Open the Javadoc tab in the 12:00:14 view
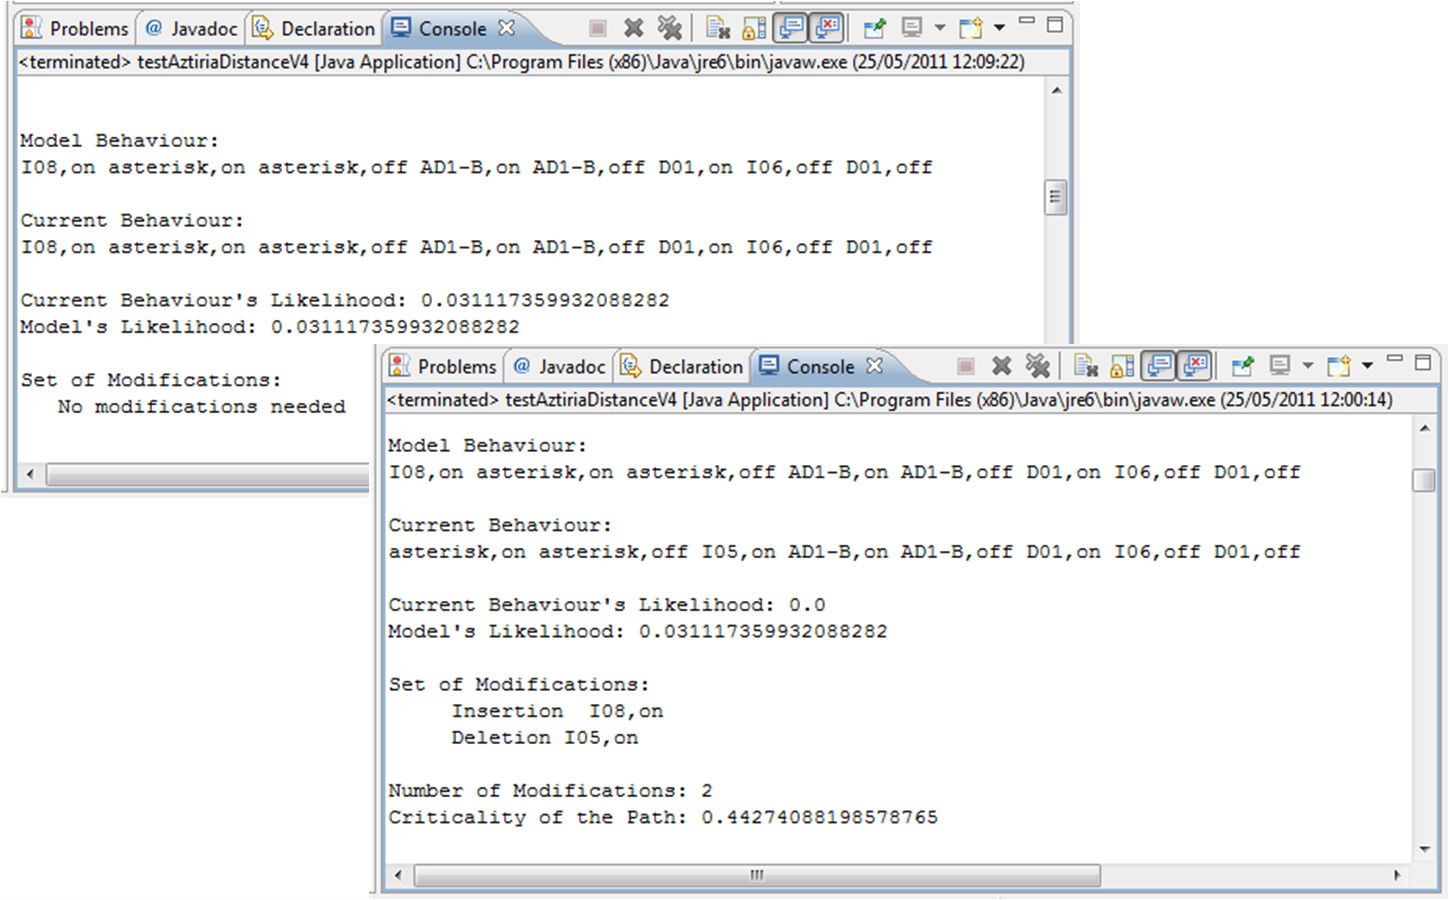 point(559,366)
